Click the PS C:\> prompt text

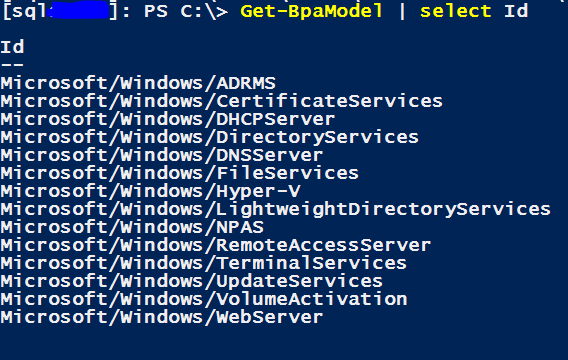pos(186,11)
